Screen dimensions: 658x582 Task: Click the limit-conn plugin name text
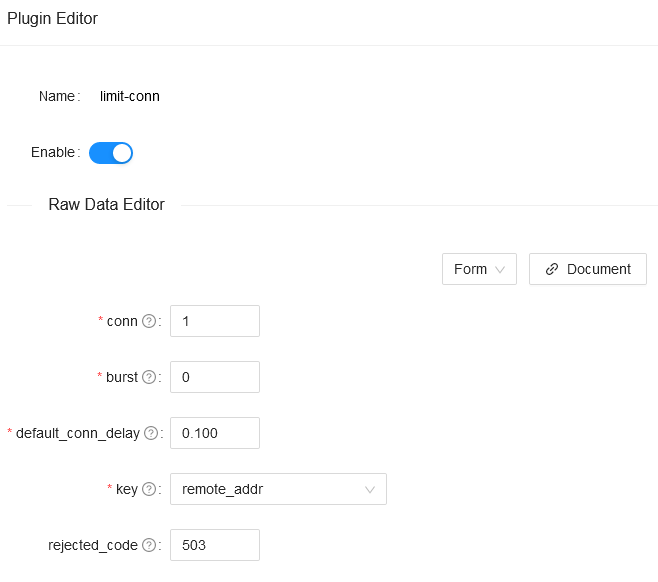(130, 96)
